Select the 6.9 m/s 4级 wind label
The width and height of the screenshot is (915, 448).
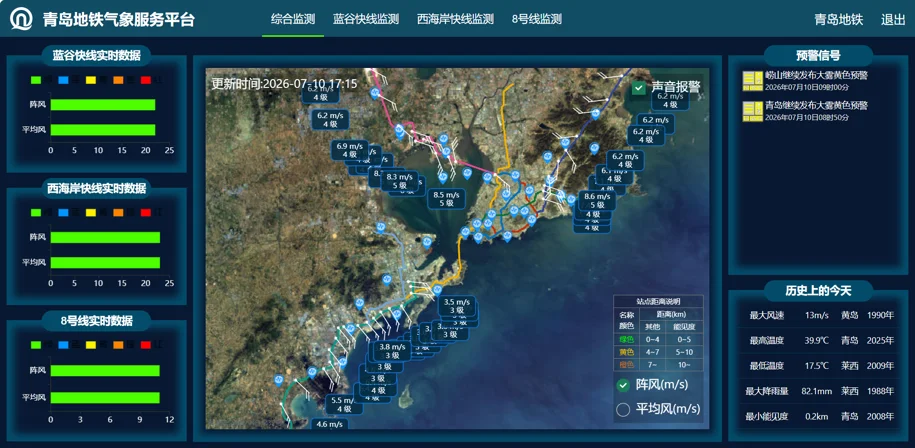coord(350,150)
